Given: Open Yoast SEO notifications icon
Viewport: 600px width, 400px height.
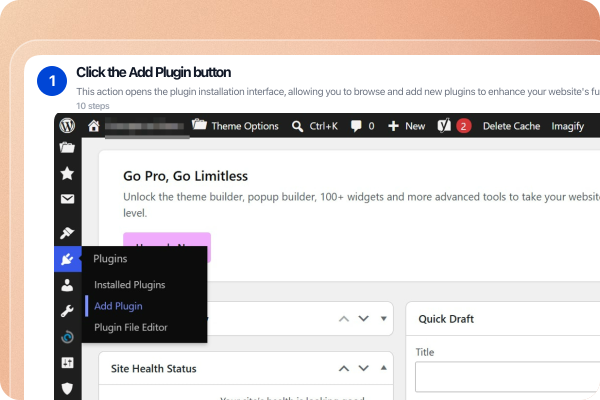Looking at the screenshot, I should point(444,126).
